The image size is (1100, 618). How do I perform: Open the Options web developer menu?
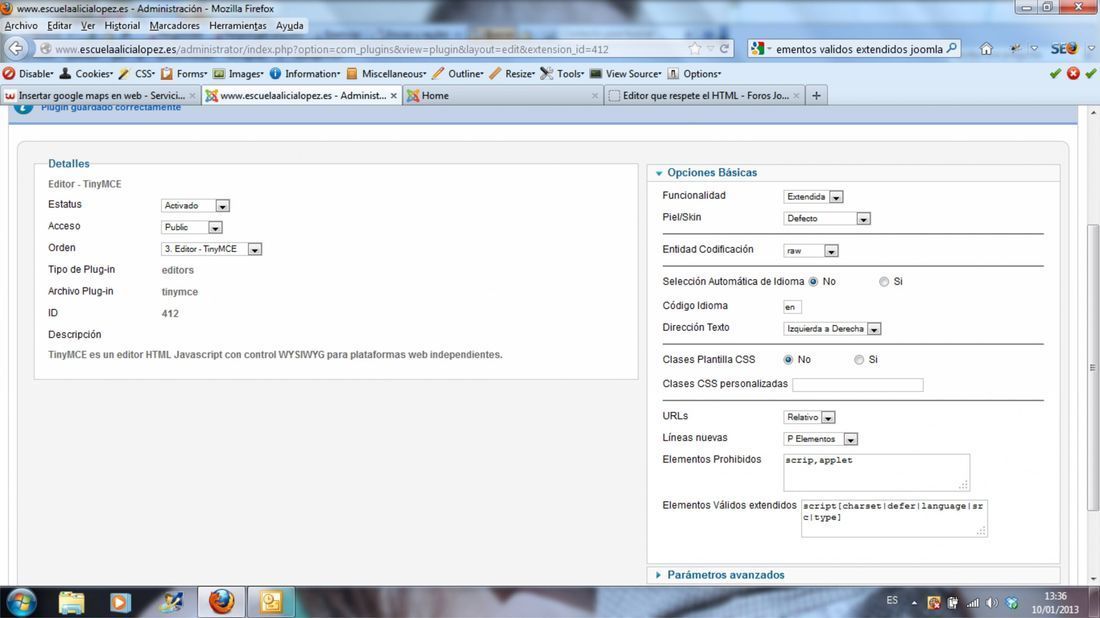pyautogui.click(x=694, y=74)
